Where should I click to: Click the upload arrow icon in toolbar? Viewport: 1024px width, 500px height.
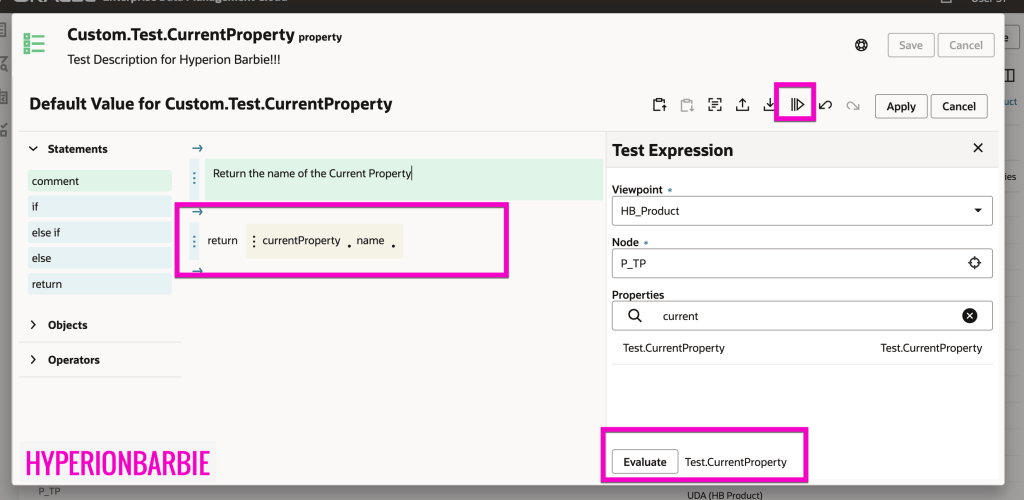(x=742, y=105)
